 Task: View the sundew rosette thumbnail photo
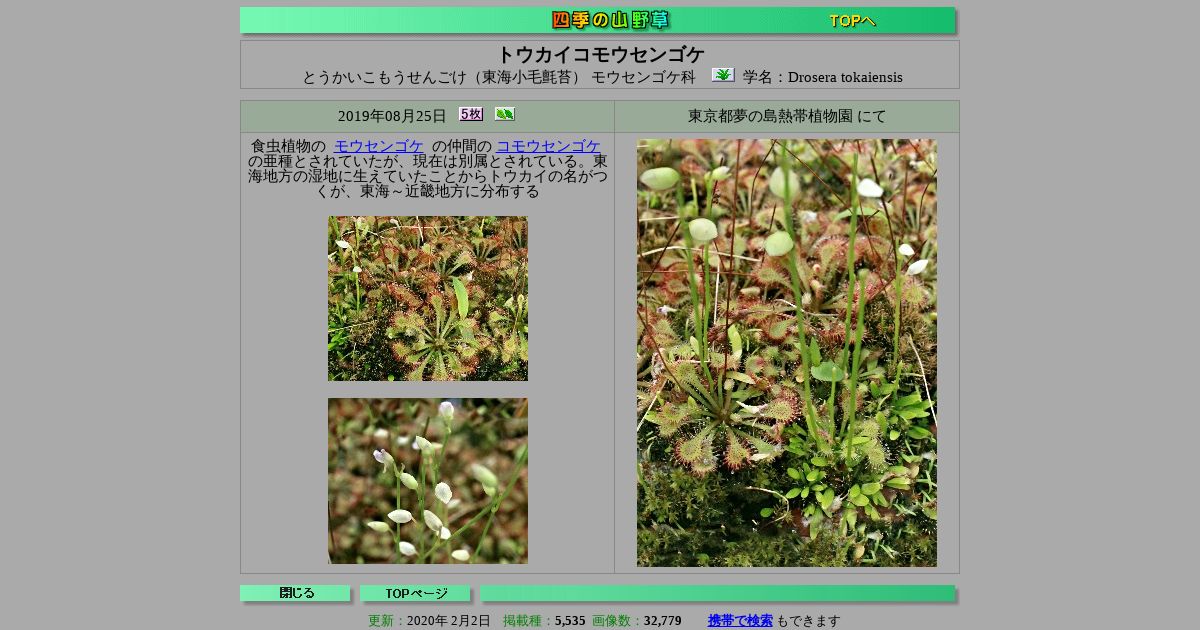428,298
